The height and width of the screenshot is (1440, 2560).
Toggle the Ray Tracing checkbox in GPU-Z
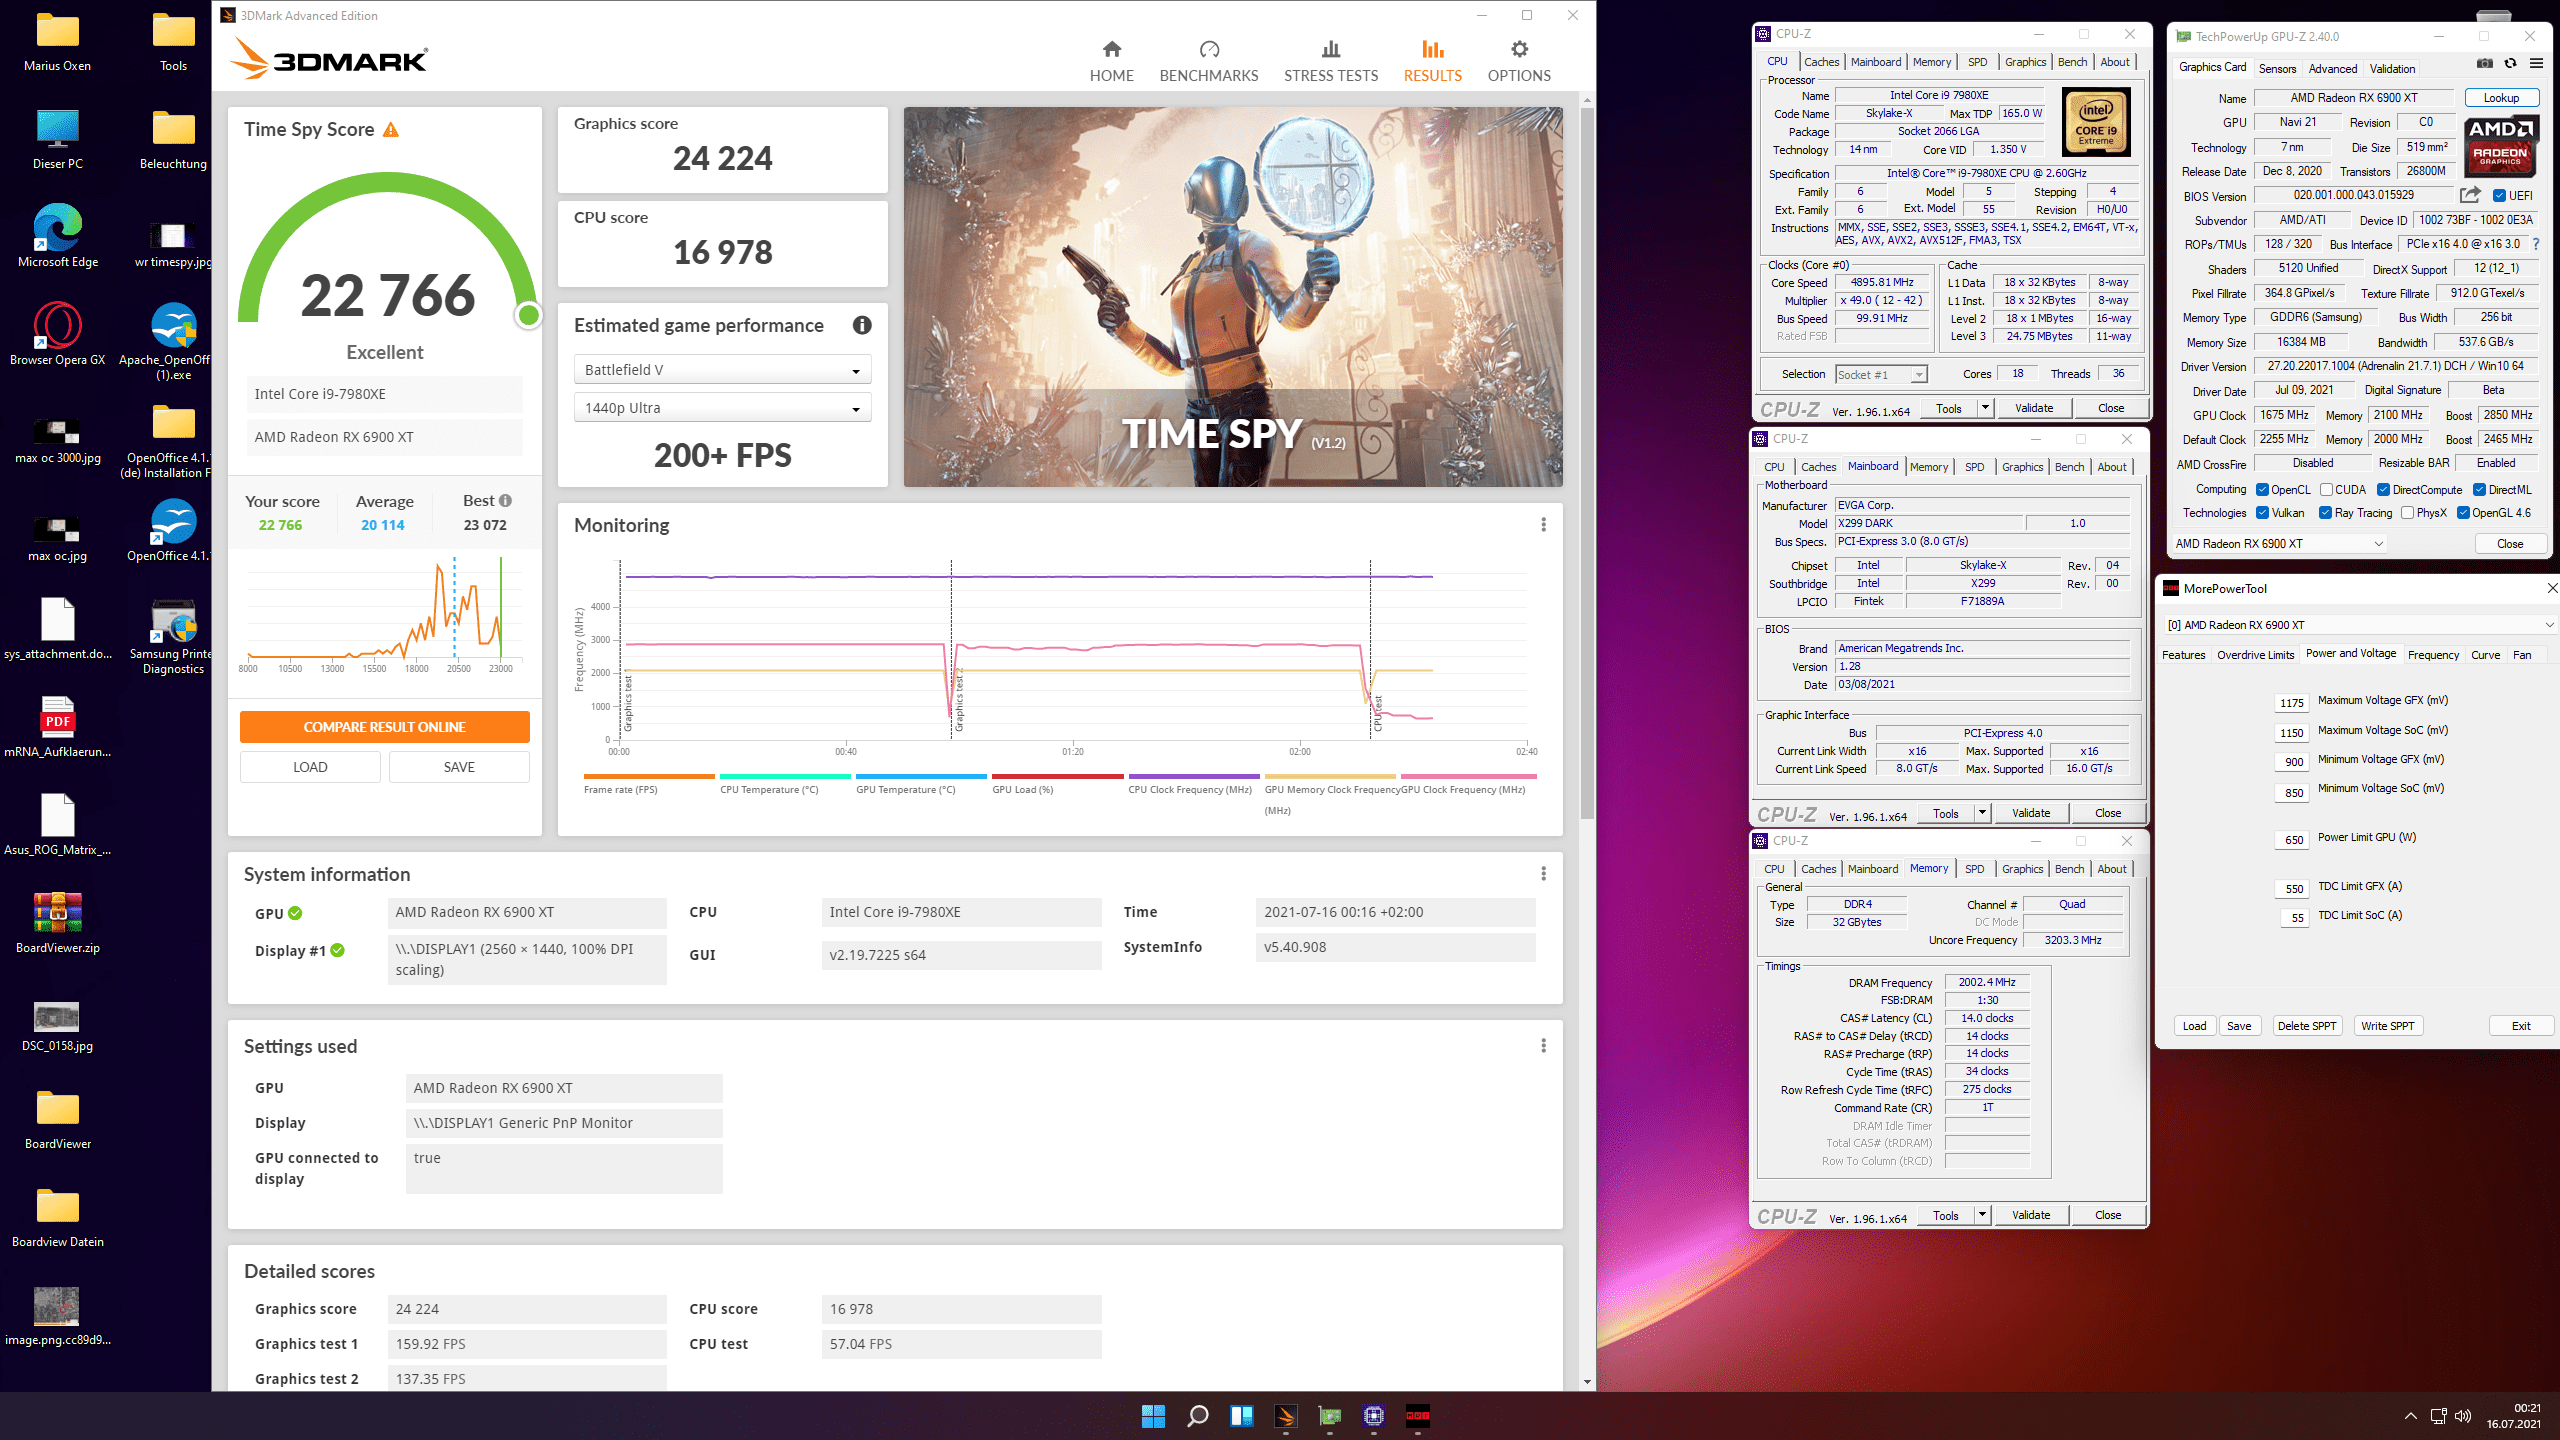[x=2325, y=513]
